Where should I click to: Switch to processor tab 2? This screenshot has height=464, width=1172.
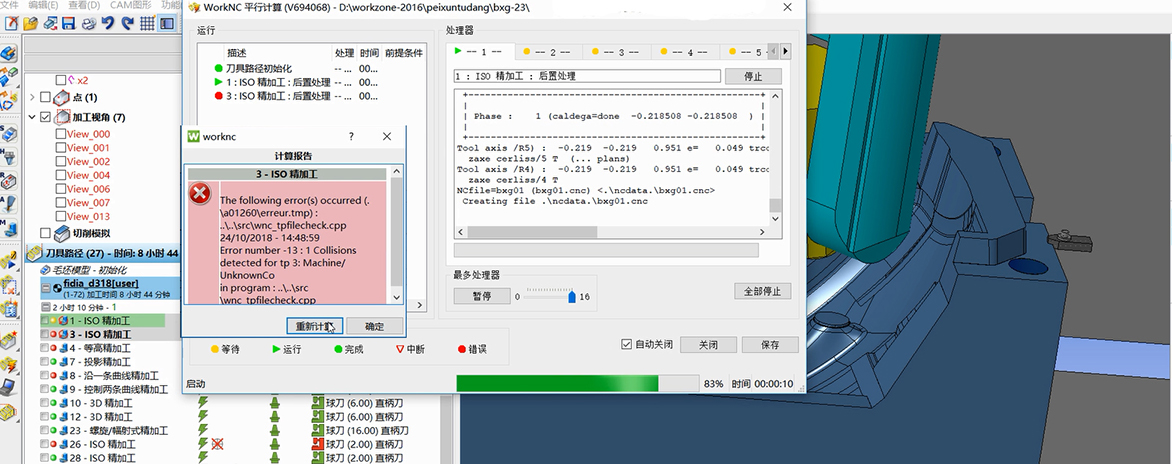coord(547,52)
